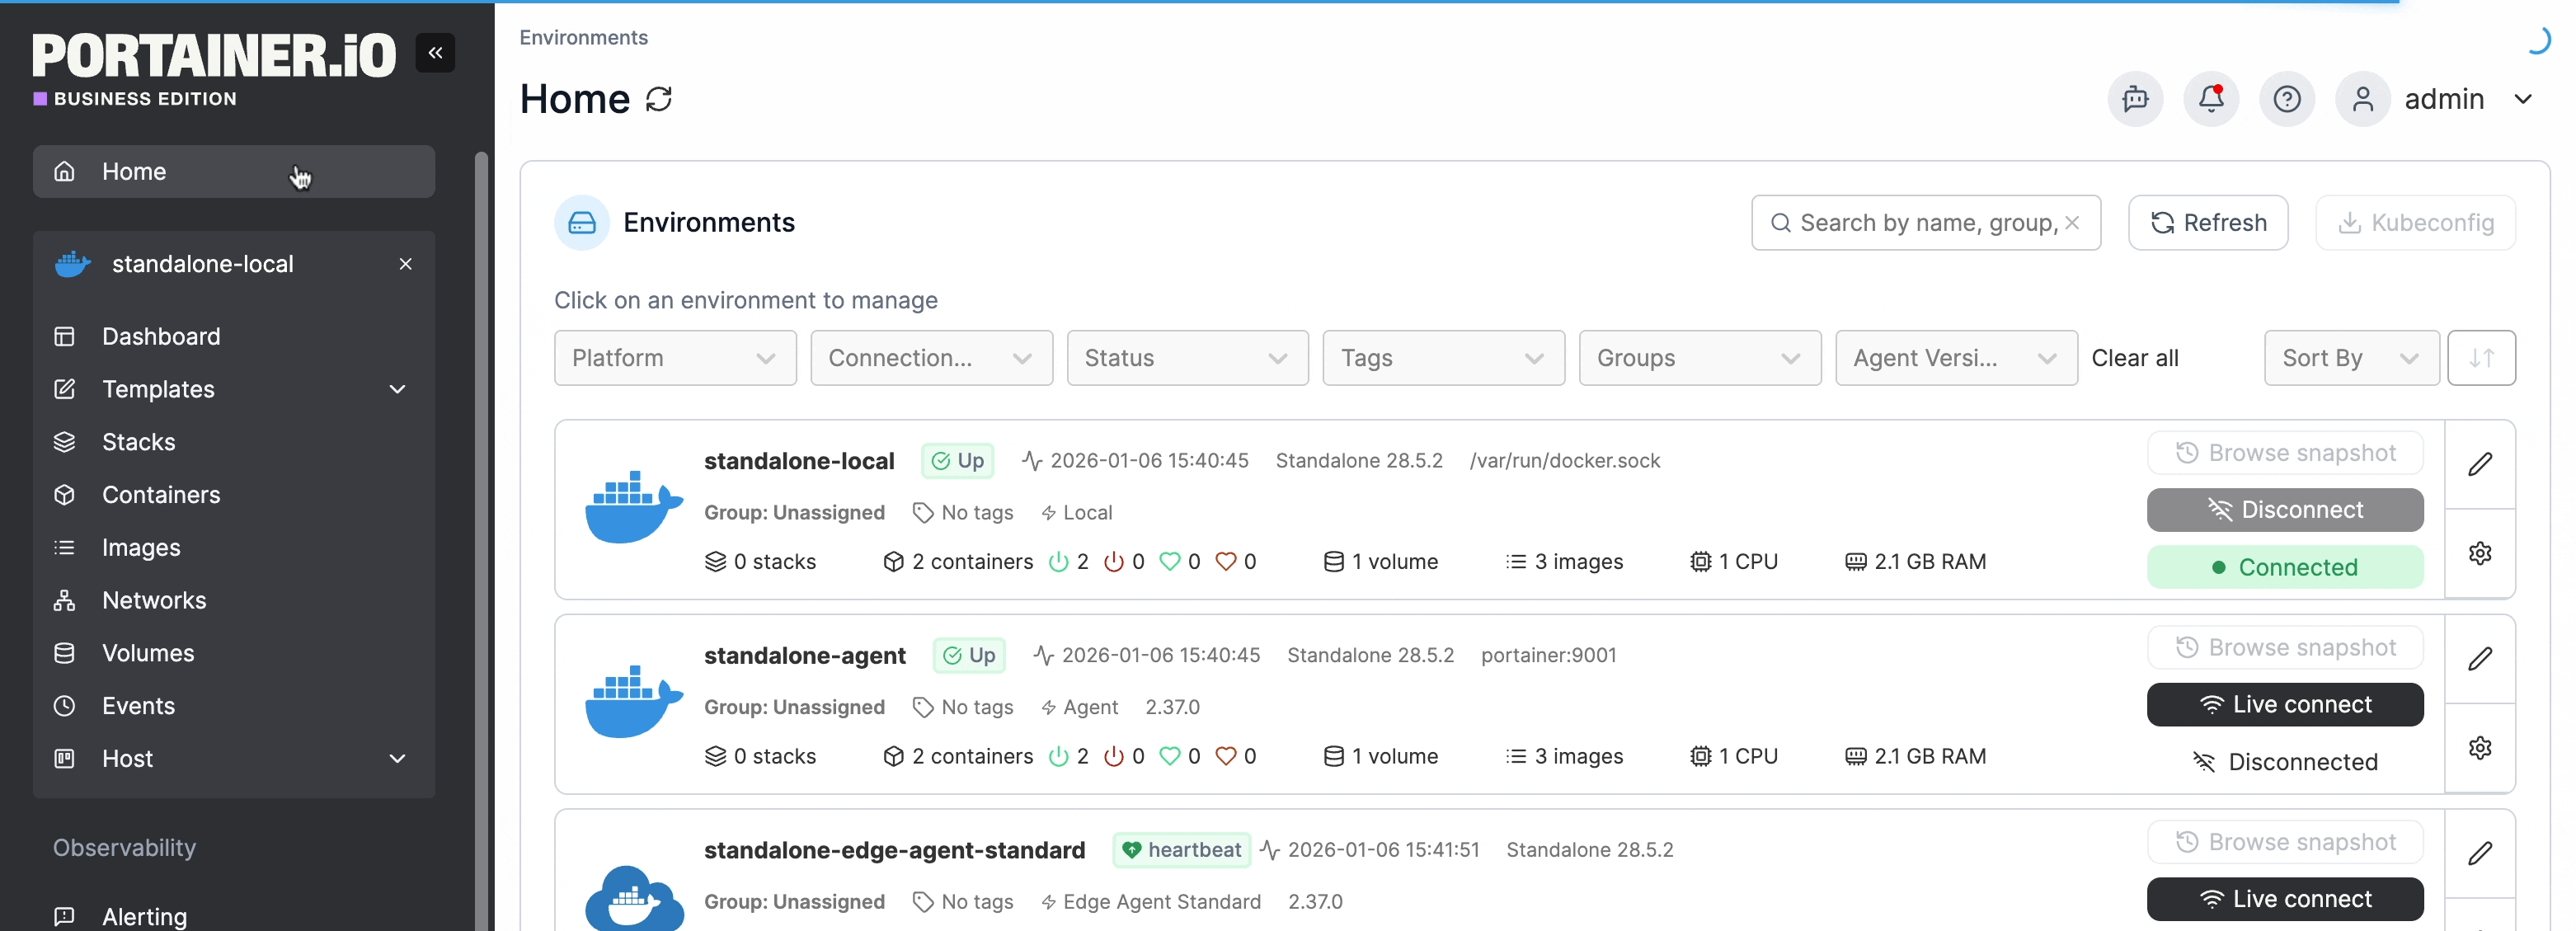The image size is (2576, 931).
Task: Focus the environment search field
Action: pyautogui.click(x=1920, y=222)
